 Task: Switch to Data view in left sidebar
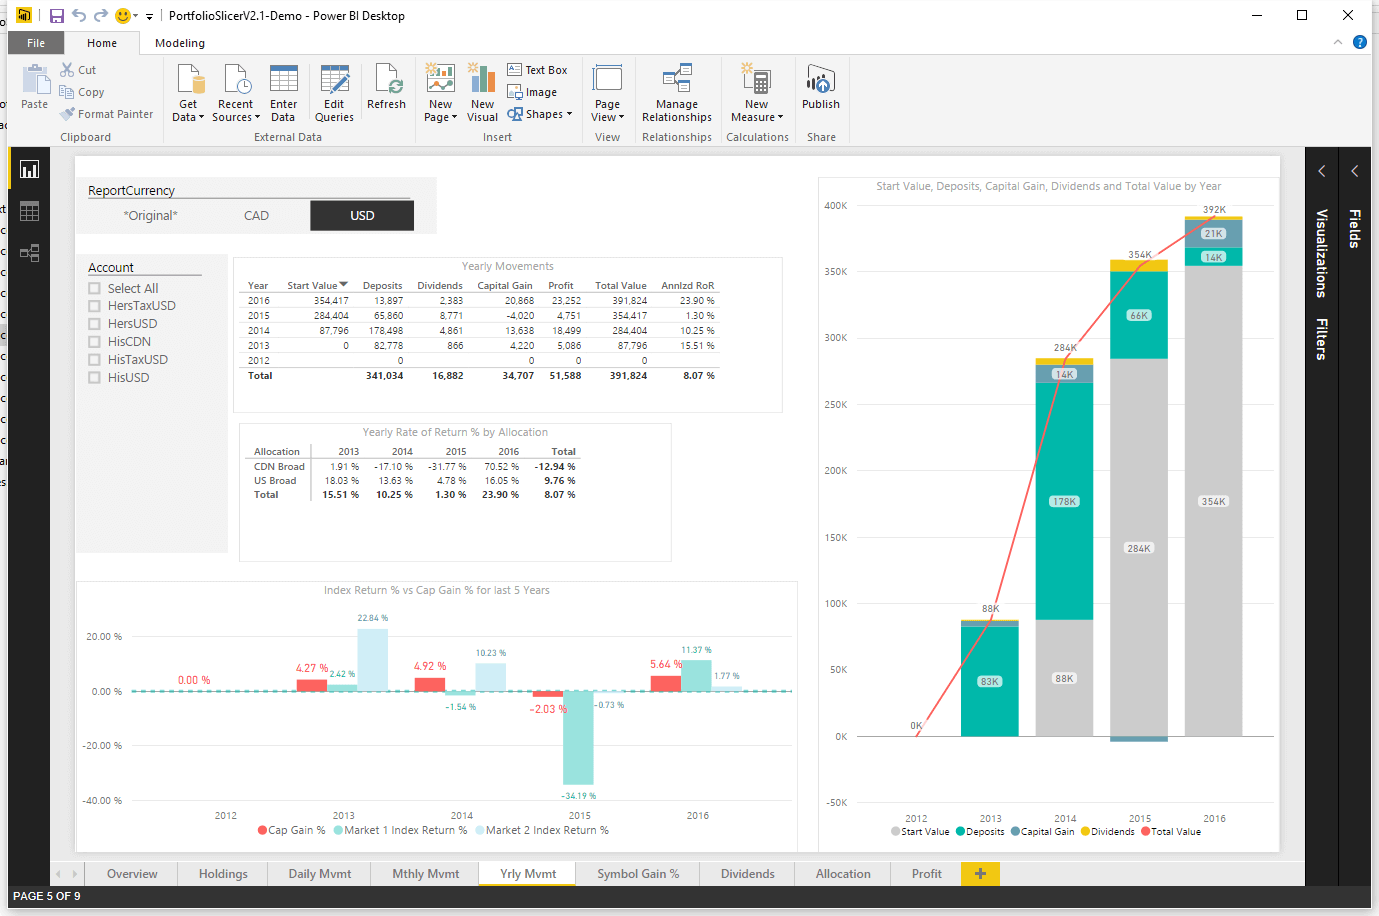(x=29, y=211)
